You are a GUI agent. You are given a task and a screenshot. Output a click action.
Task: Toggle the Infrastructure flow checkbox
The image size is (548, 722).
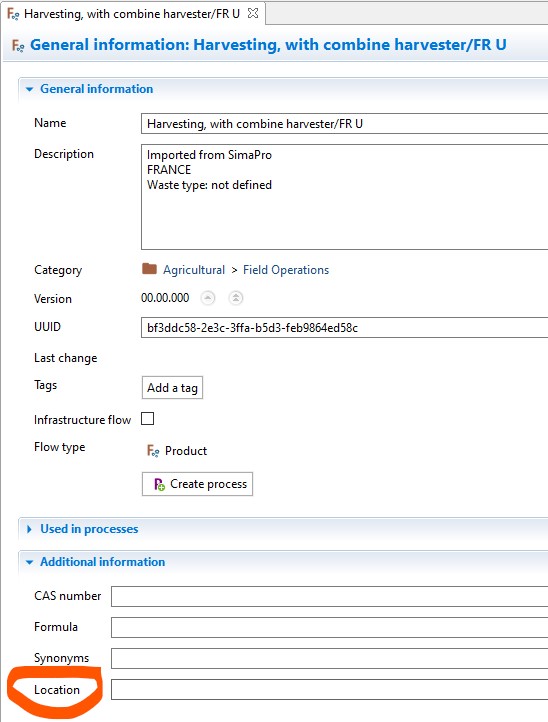[x=147, y=419]
